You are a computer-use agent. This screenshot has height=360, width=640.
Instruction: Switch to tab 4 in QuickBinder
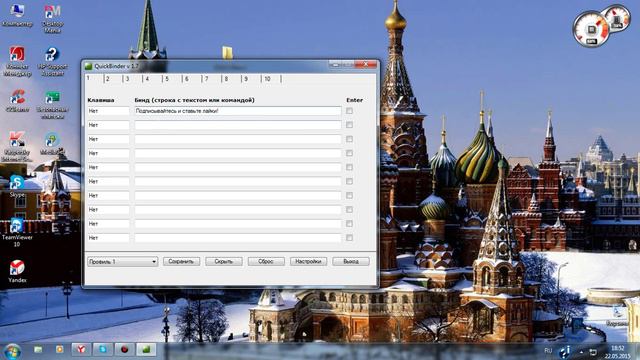[x=153, y=79]
